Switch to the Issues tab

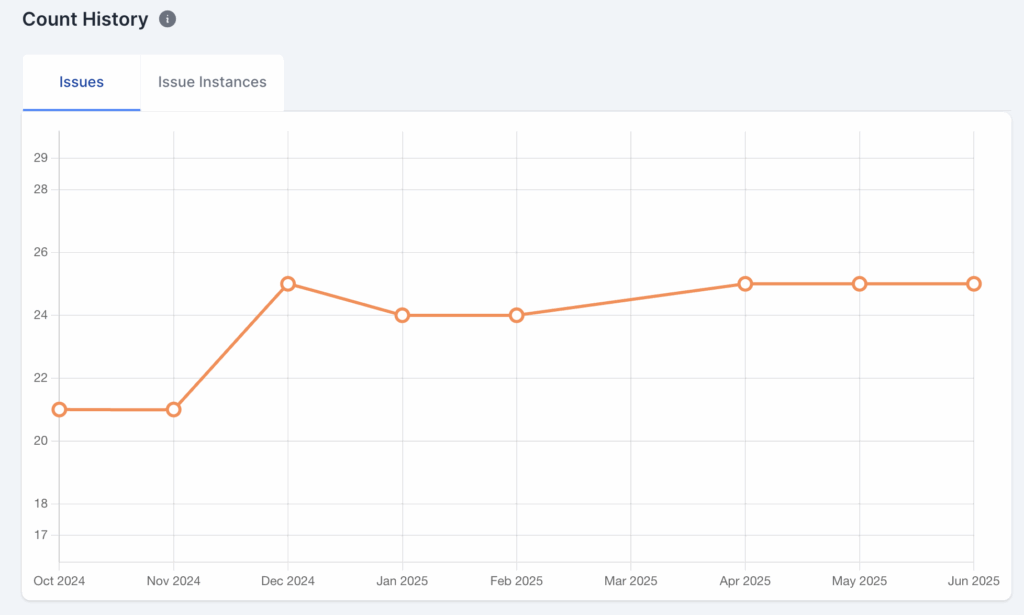pyautogui.click(x=81, y=82)
